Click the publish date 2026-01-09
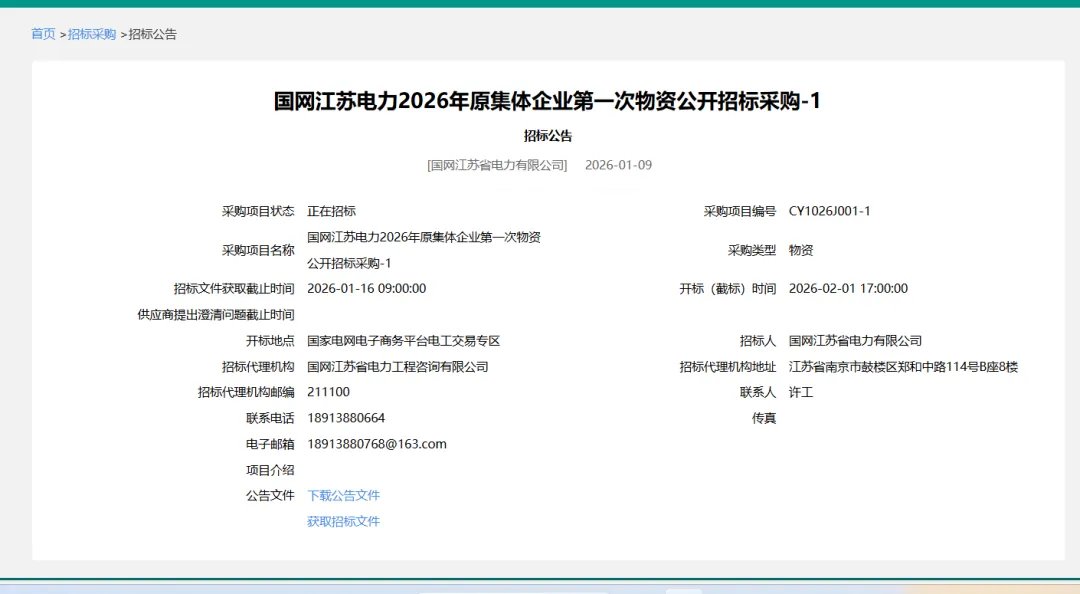The height and width of the screenshot is (594, 1080). click(x=619, y=165)
